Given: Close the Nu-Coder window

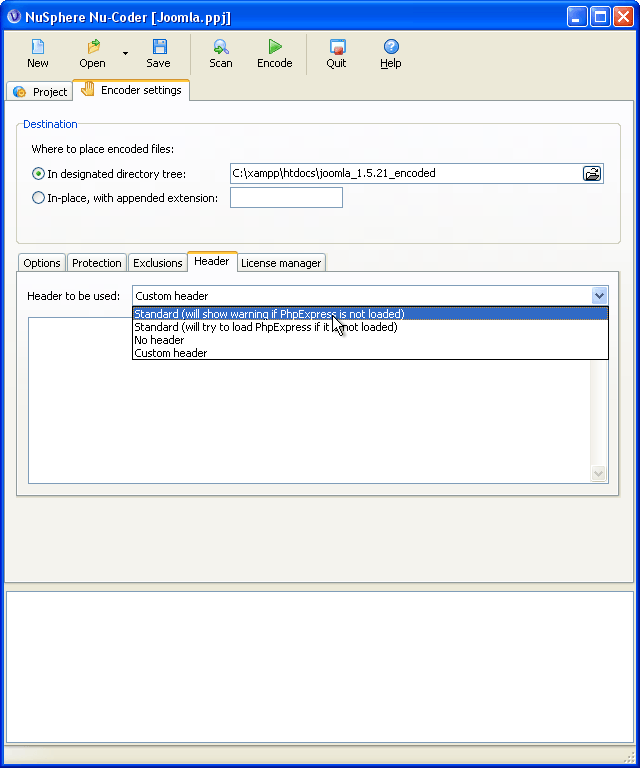Looking at the screenshot, I should [x=623, y=17].
